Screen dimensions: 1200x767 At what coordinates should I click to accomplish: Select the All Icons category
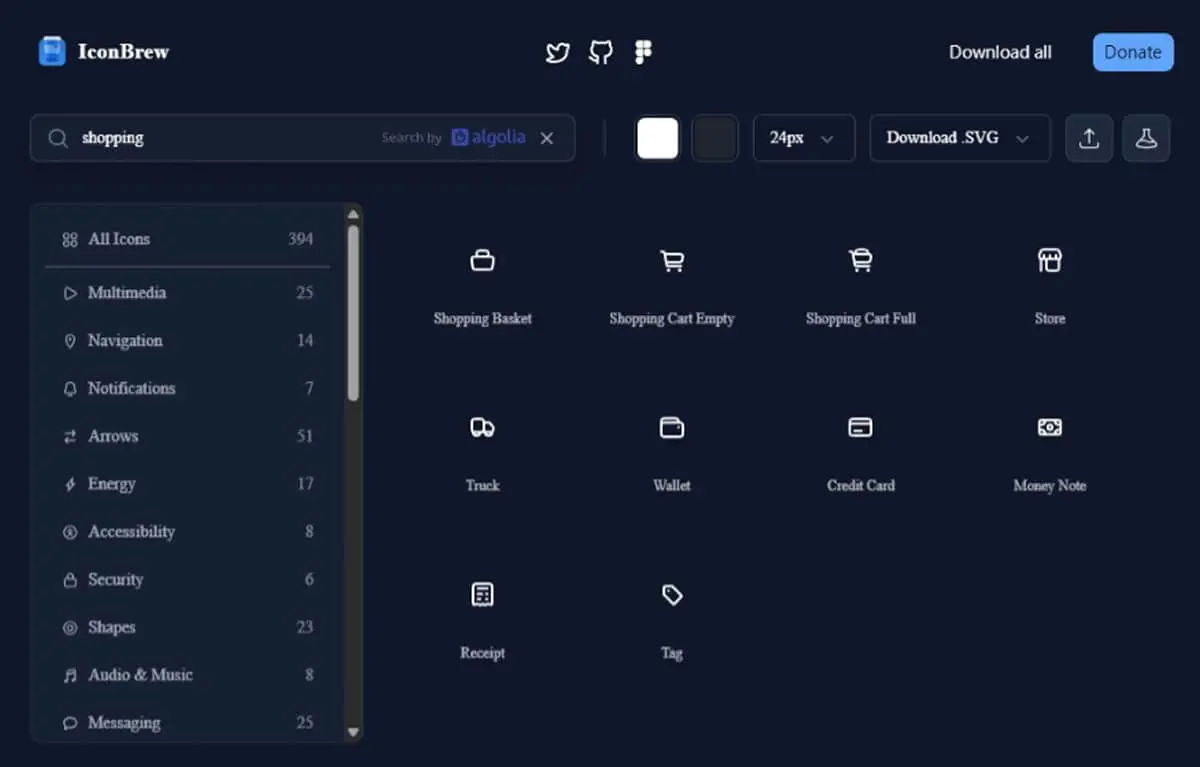(187, 239)
